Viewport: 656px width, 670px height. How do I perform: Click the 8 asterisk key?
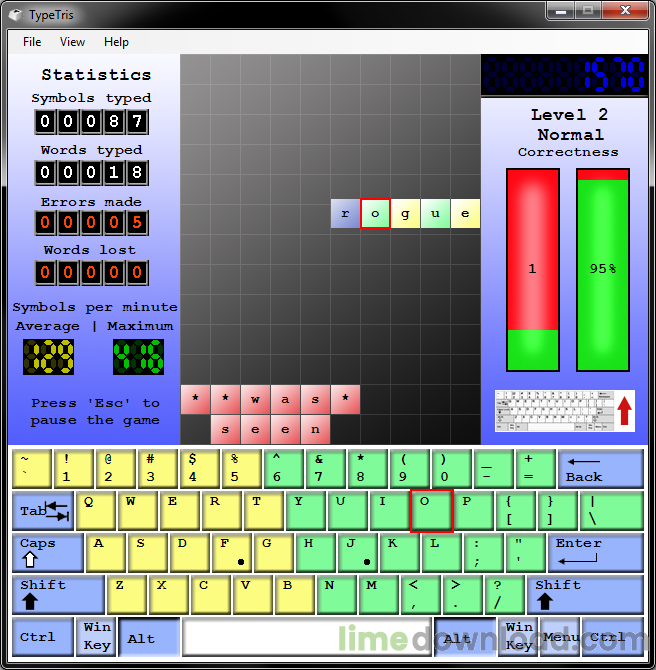pyautogui.click(x=368, y=469)
